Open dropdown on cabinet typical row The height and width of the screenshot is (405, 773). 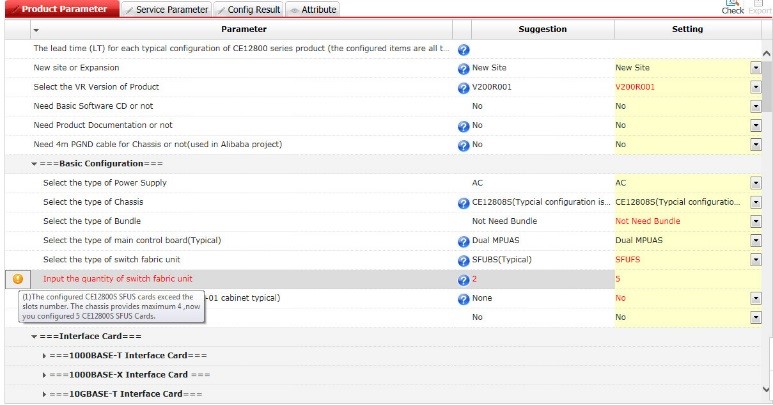[x=756, y=299]
